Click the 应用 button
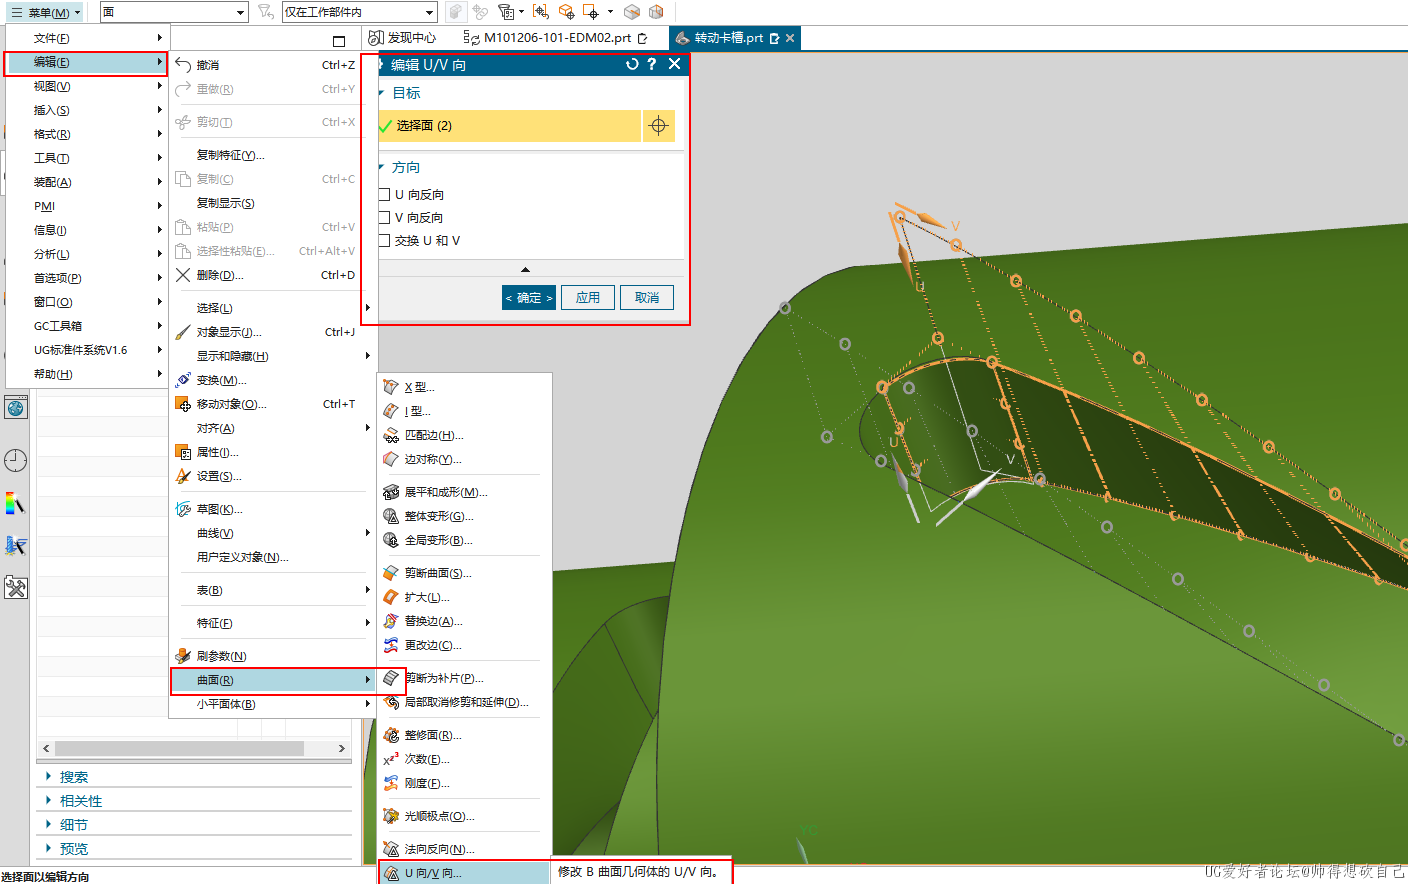1408x884 pixels. click(588, 297)
